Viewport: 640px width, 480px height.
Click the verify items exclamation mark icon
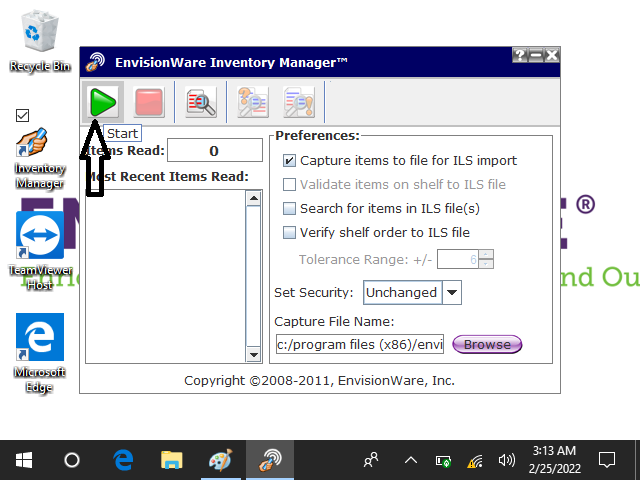point(299,102)
